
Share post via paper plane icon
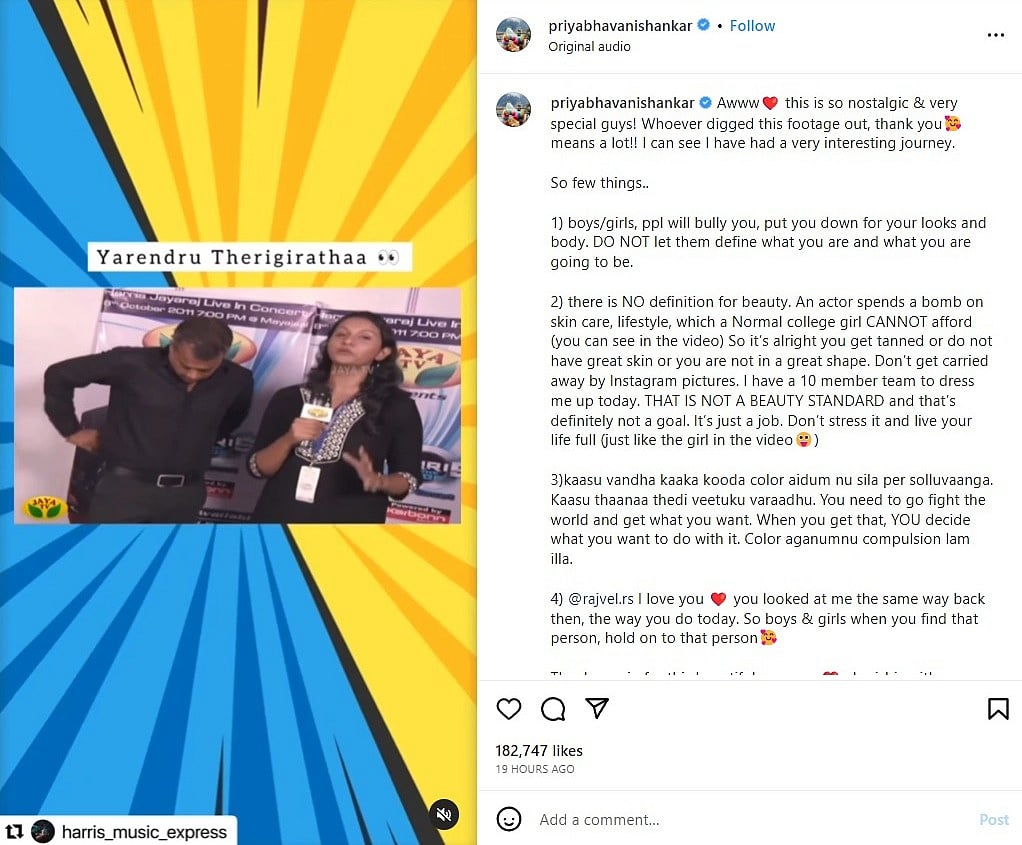[x=597, y=708]
